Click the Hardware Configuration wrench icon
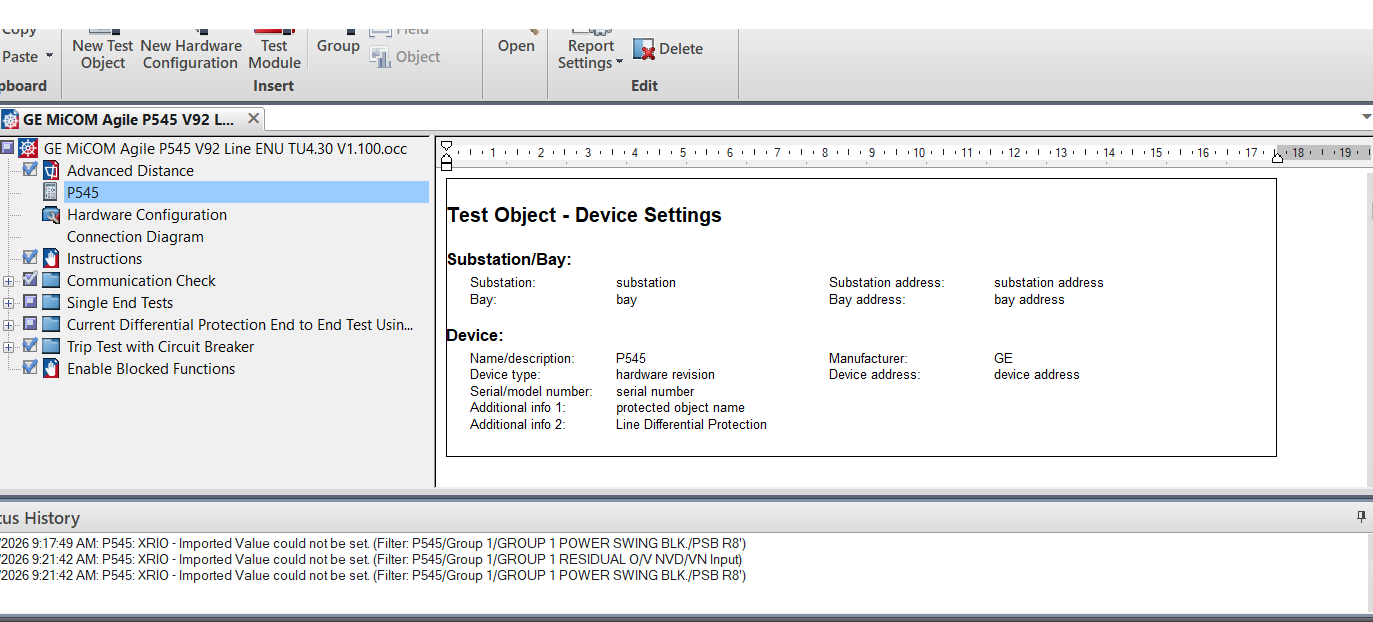The width and height of the screenshot is (1373, 622). [50, 214]
